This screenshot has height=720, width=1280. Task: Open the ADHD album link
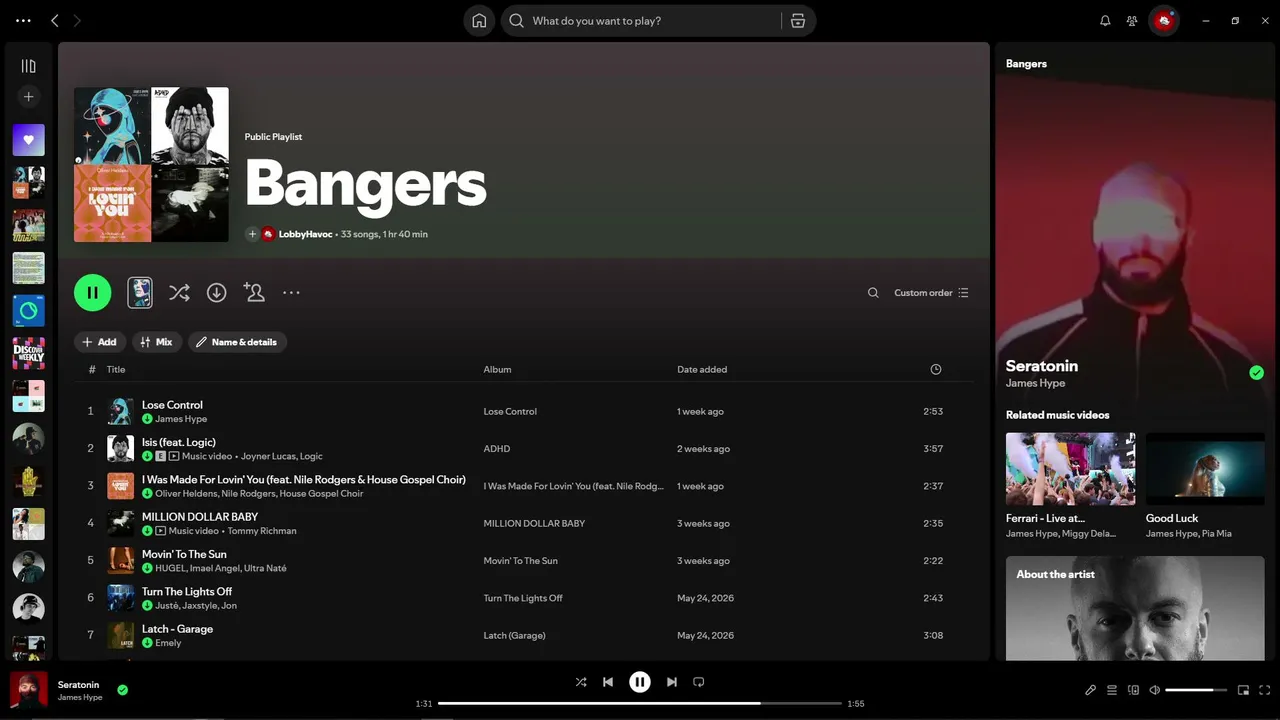(497, 449)
